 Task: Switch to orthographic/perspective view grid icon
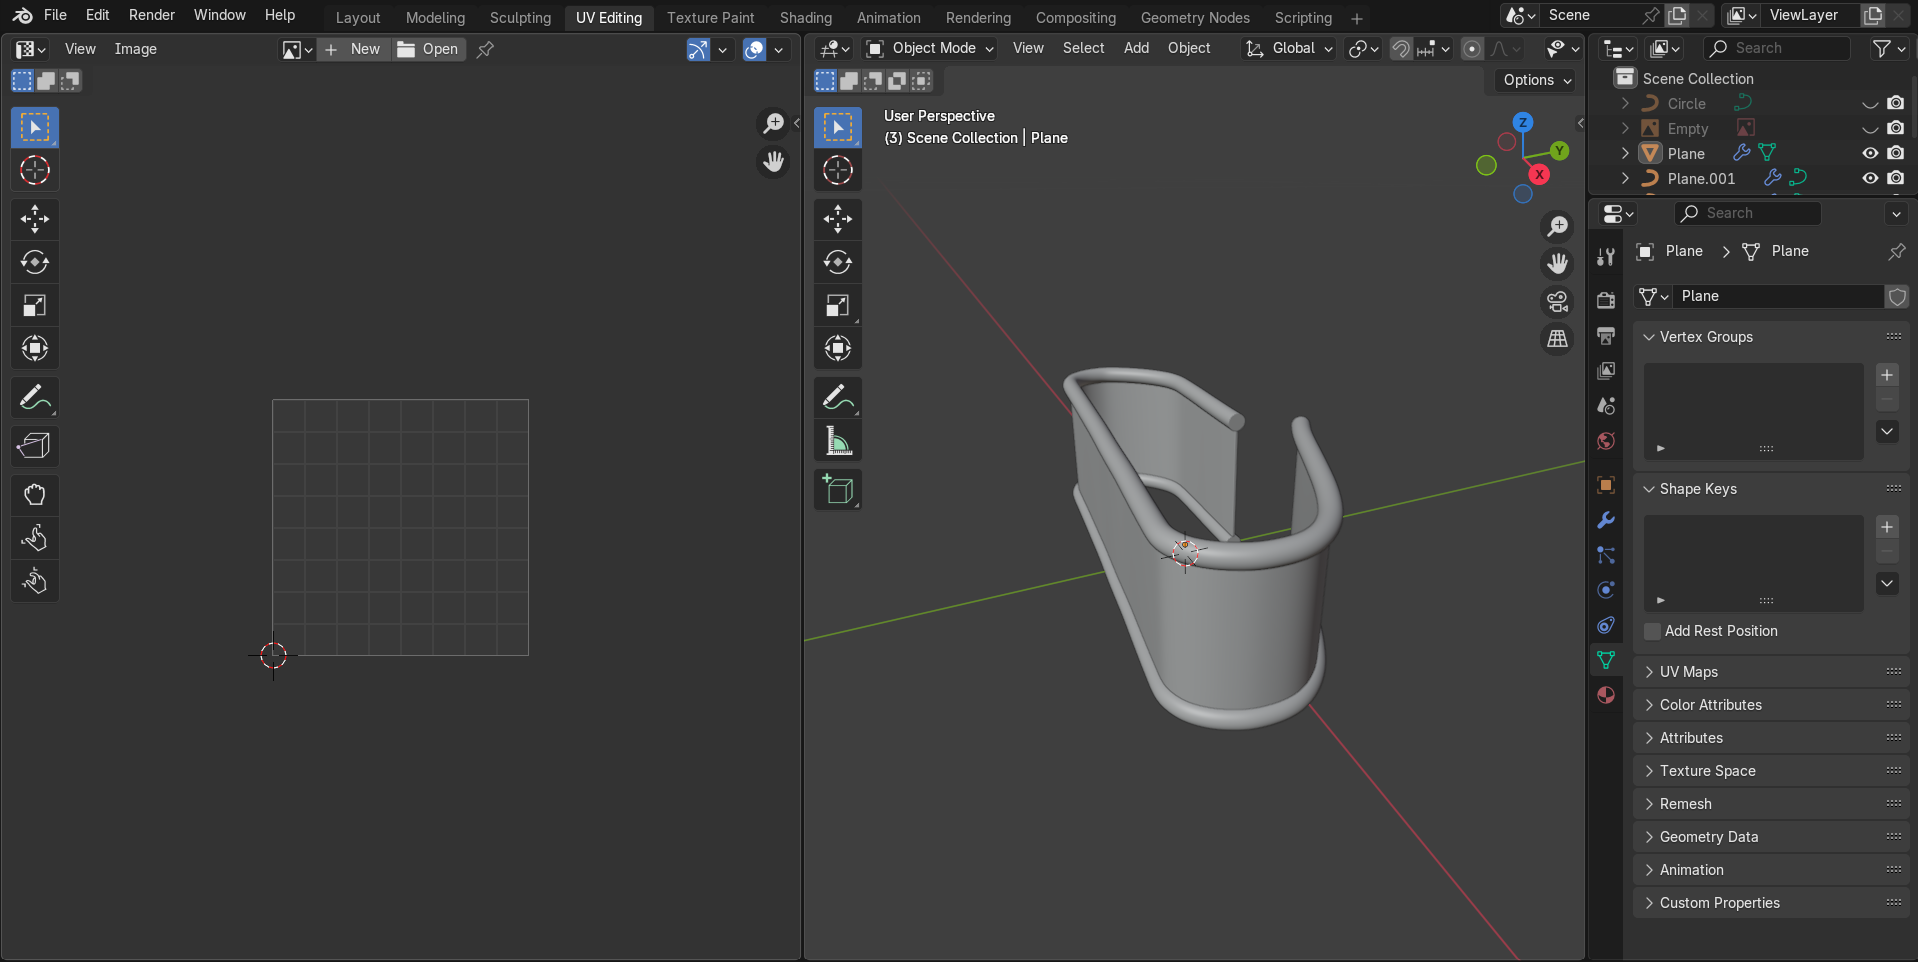1557,339
